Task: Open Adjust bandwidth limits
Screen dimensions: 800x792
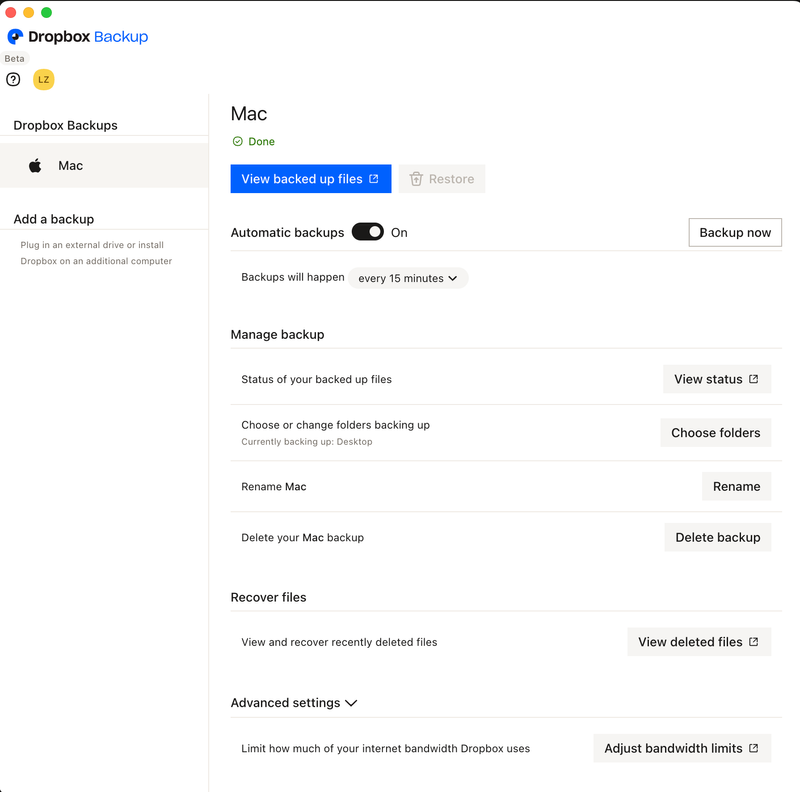Action: tap(681, 748)
